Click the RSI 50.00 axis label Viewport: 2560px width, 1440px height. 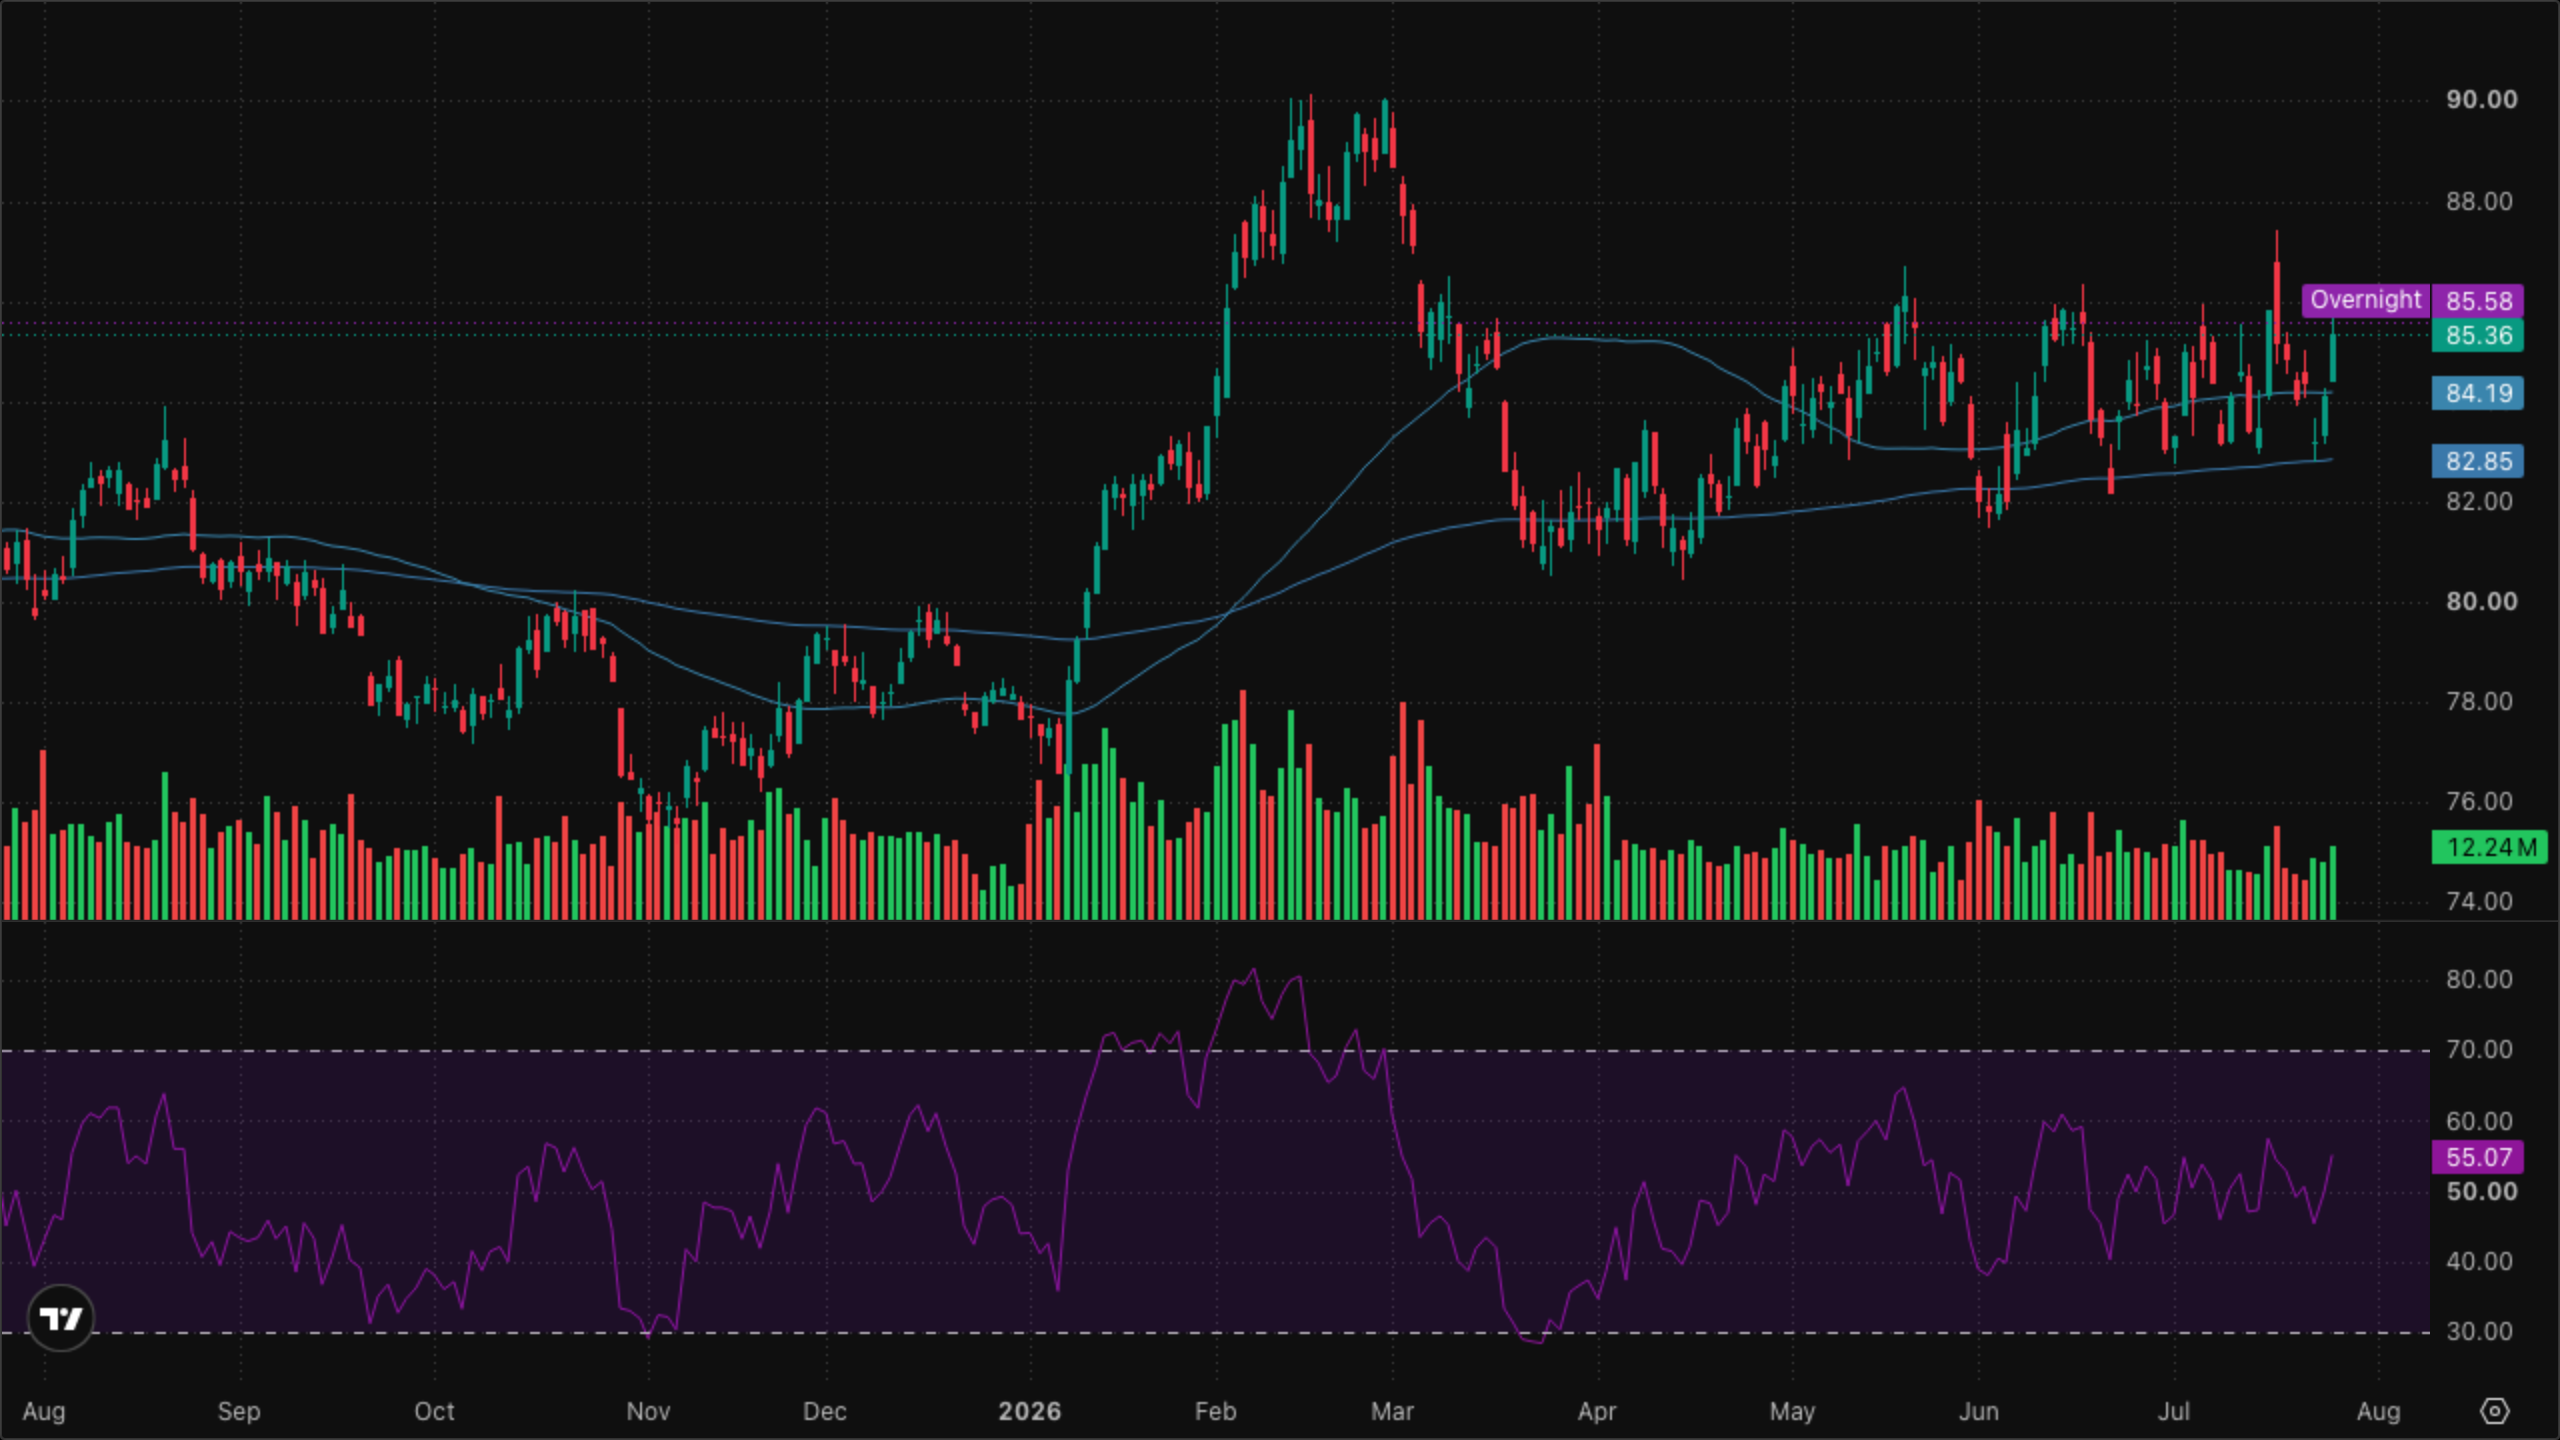point(2481,1192)
